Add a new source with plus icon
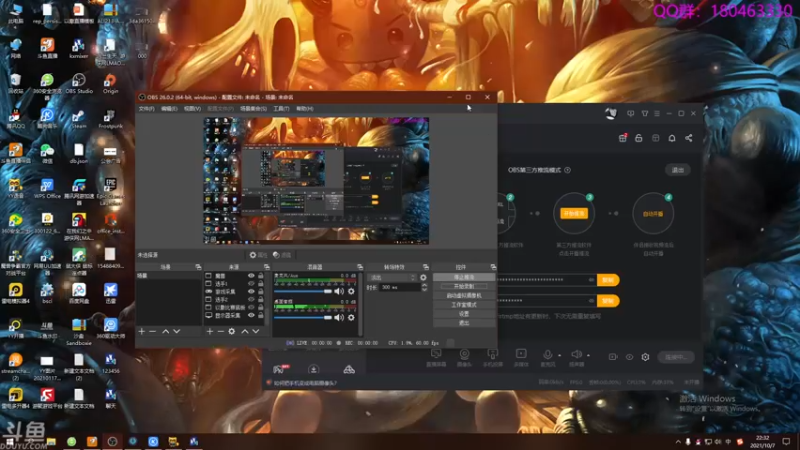The image size is (800, 450). (210, 332)
